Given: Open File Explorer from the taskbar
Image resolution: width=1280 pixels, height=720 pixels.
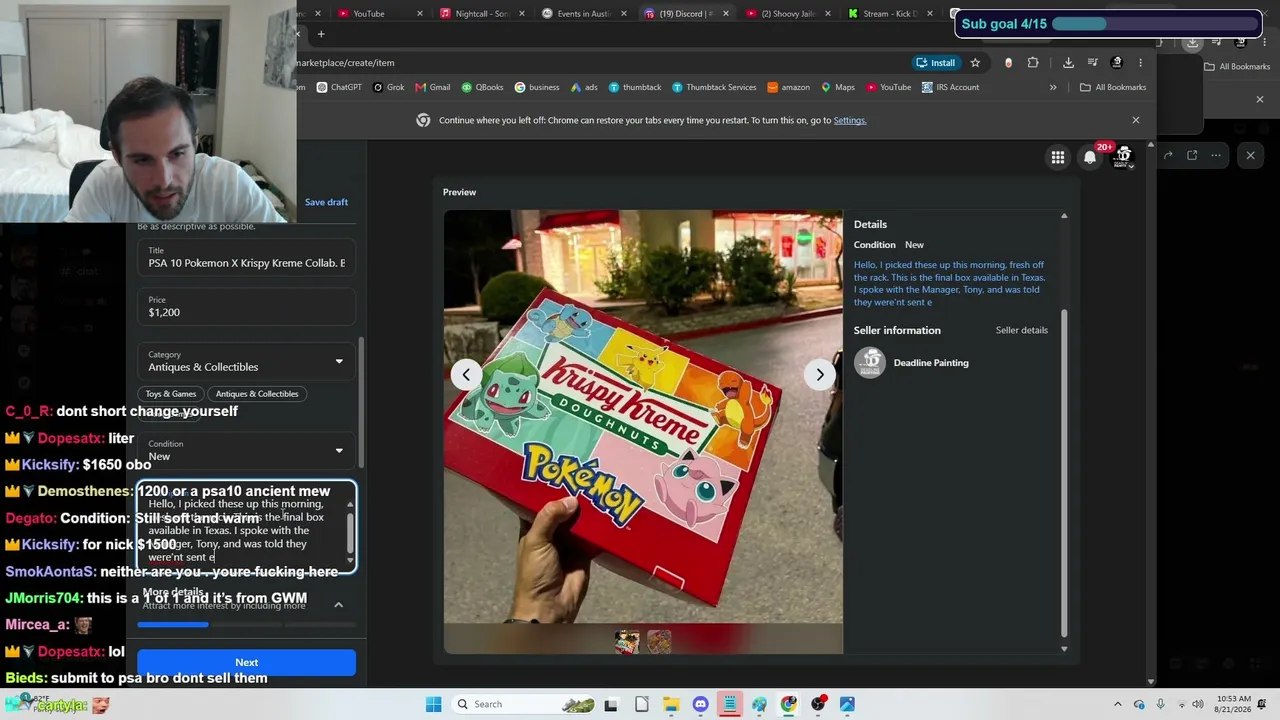Looking at the screenshot, I should pos(671,704).
